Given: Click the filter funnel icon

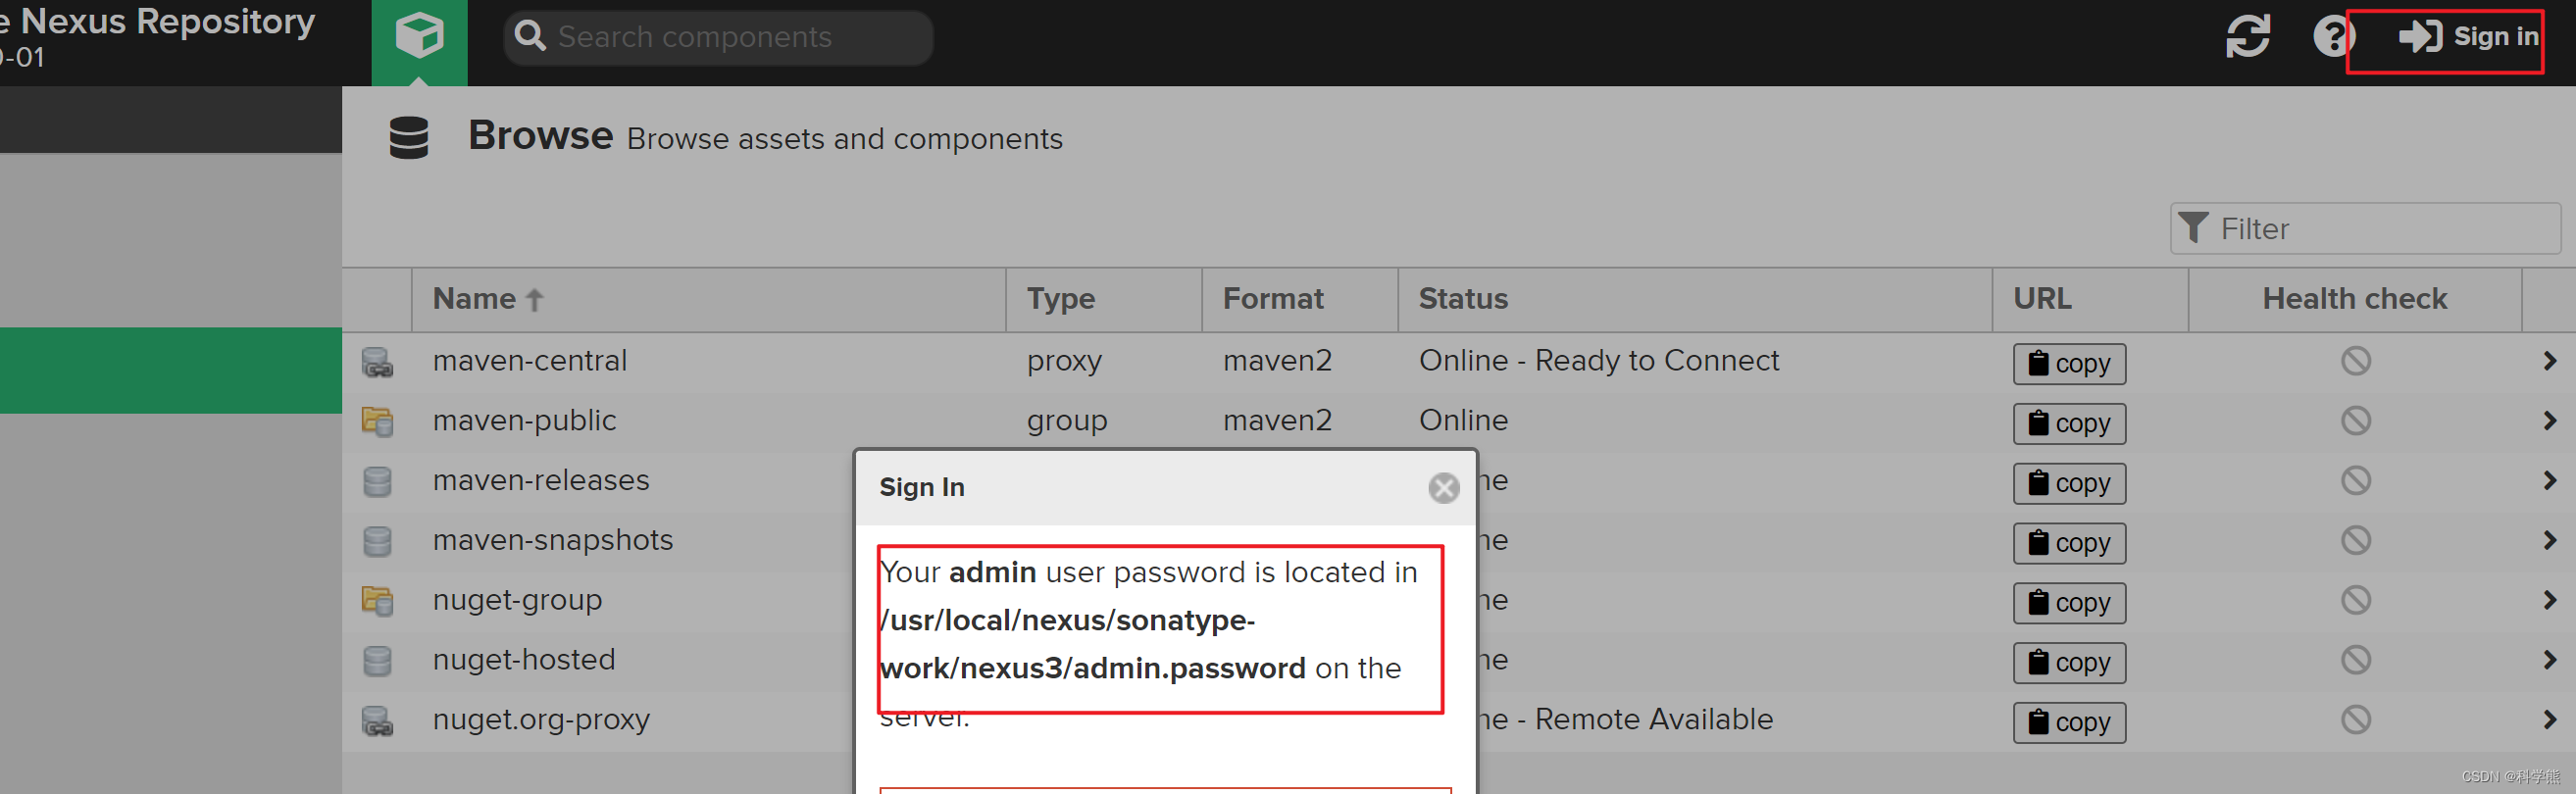Looking at the screenshot, I should coord(2192,228).
